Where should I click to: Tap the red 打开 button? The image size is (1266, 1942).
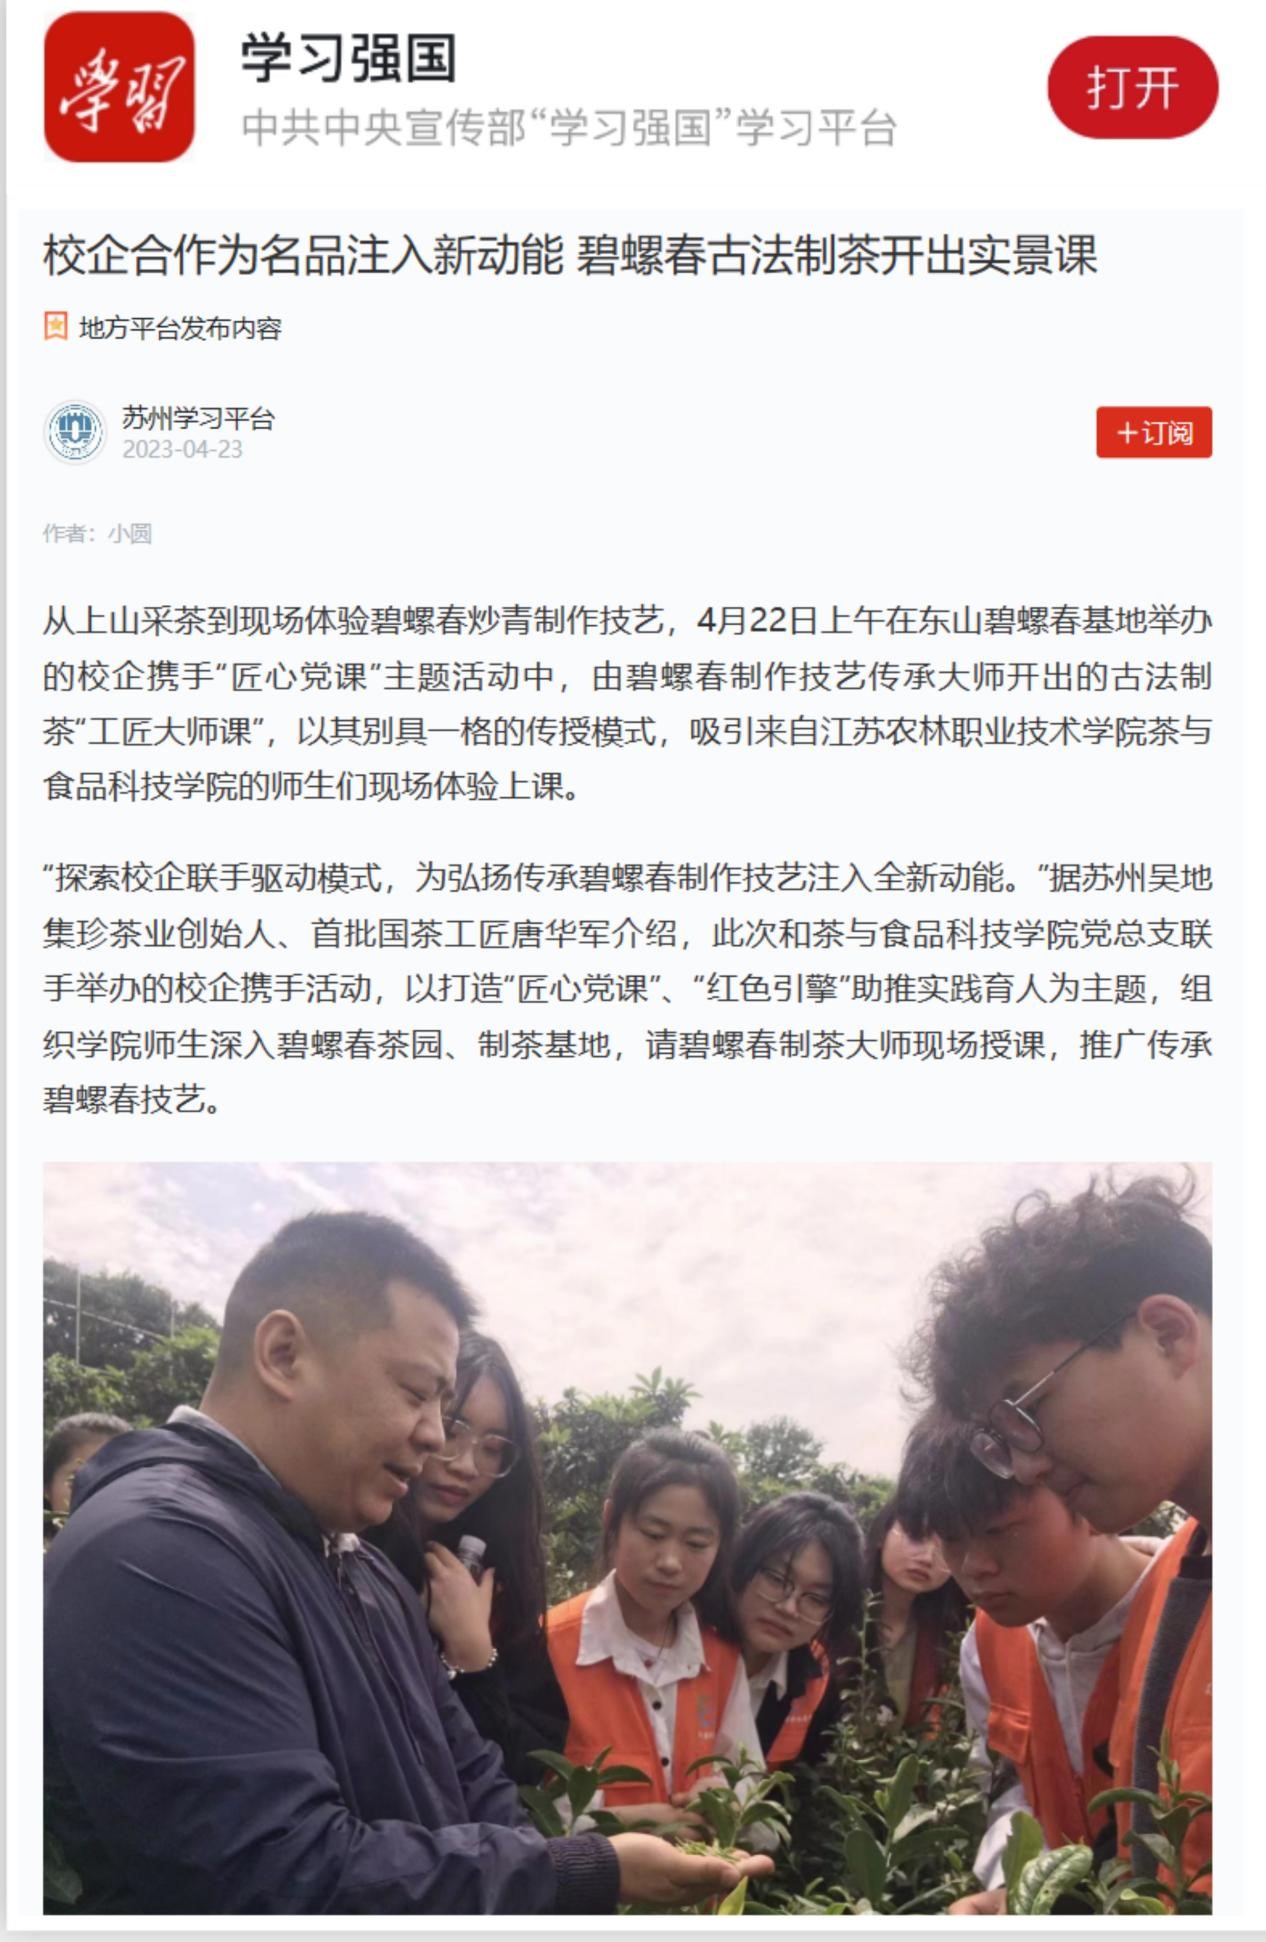1132,87
